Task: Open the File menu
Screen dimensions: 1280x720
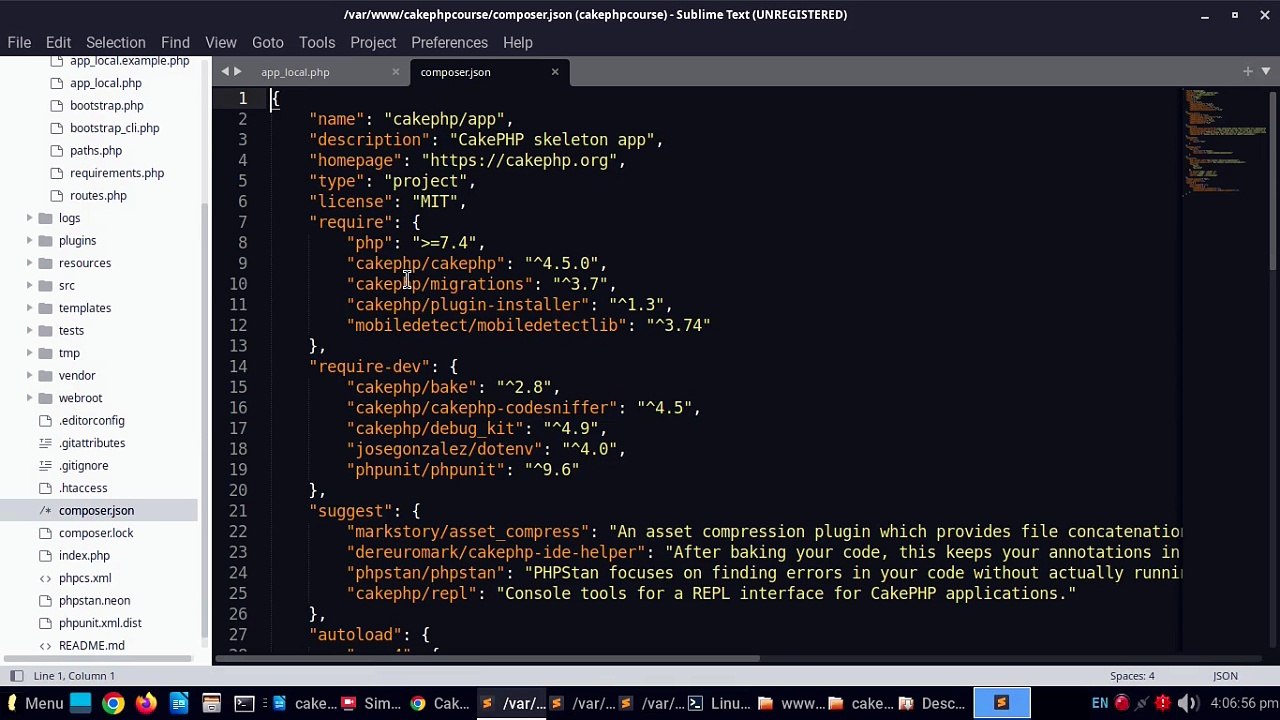Action: click(x=19, y=42)
